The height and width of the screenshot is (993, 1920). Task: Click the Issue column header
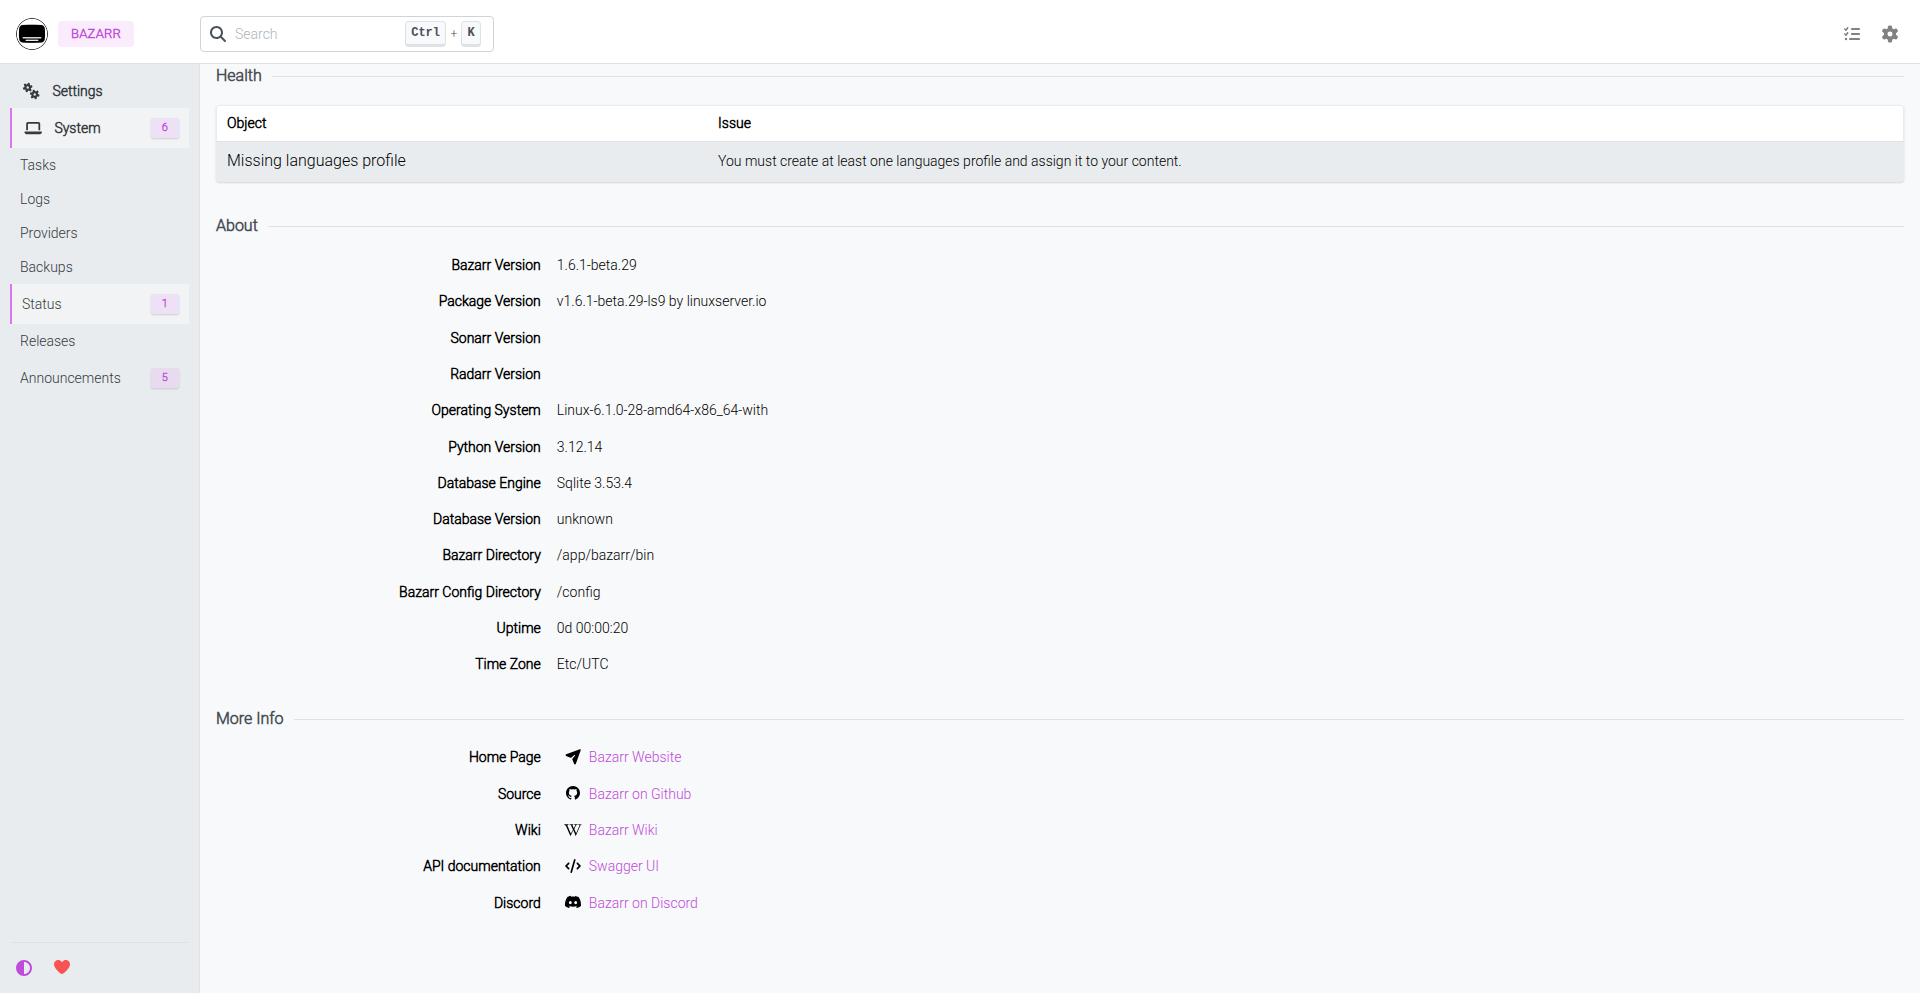pyautogui.click(x=734, y=123)
